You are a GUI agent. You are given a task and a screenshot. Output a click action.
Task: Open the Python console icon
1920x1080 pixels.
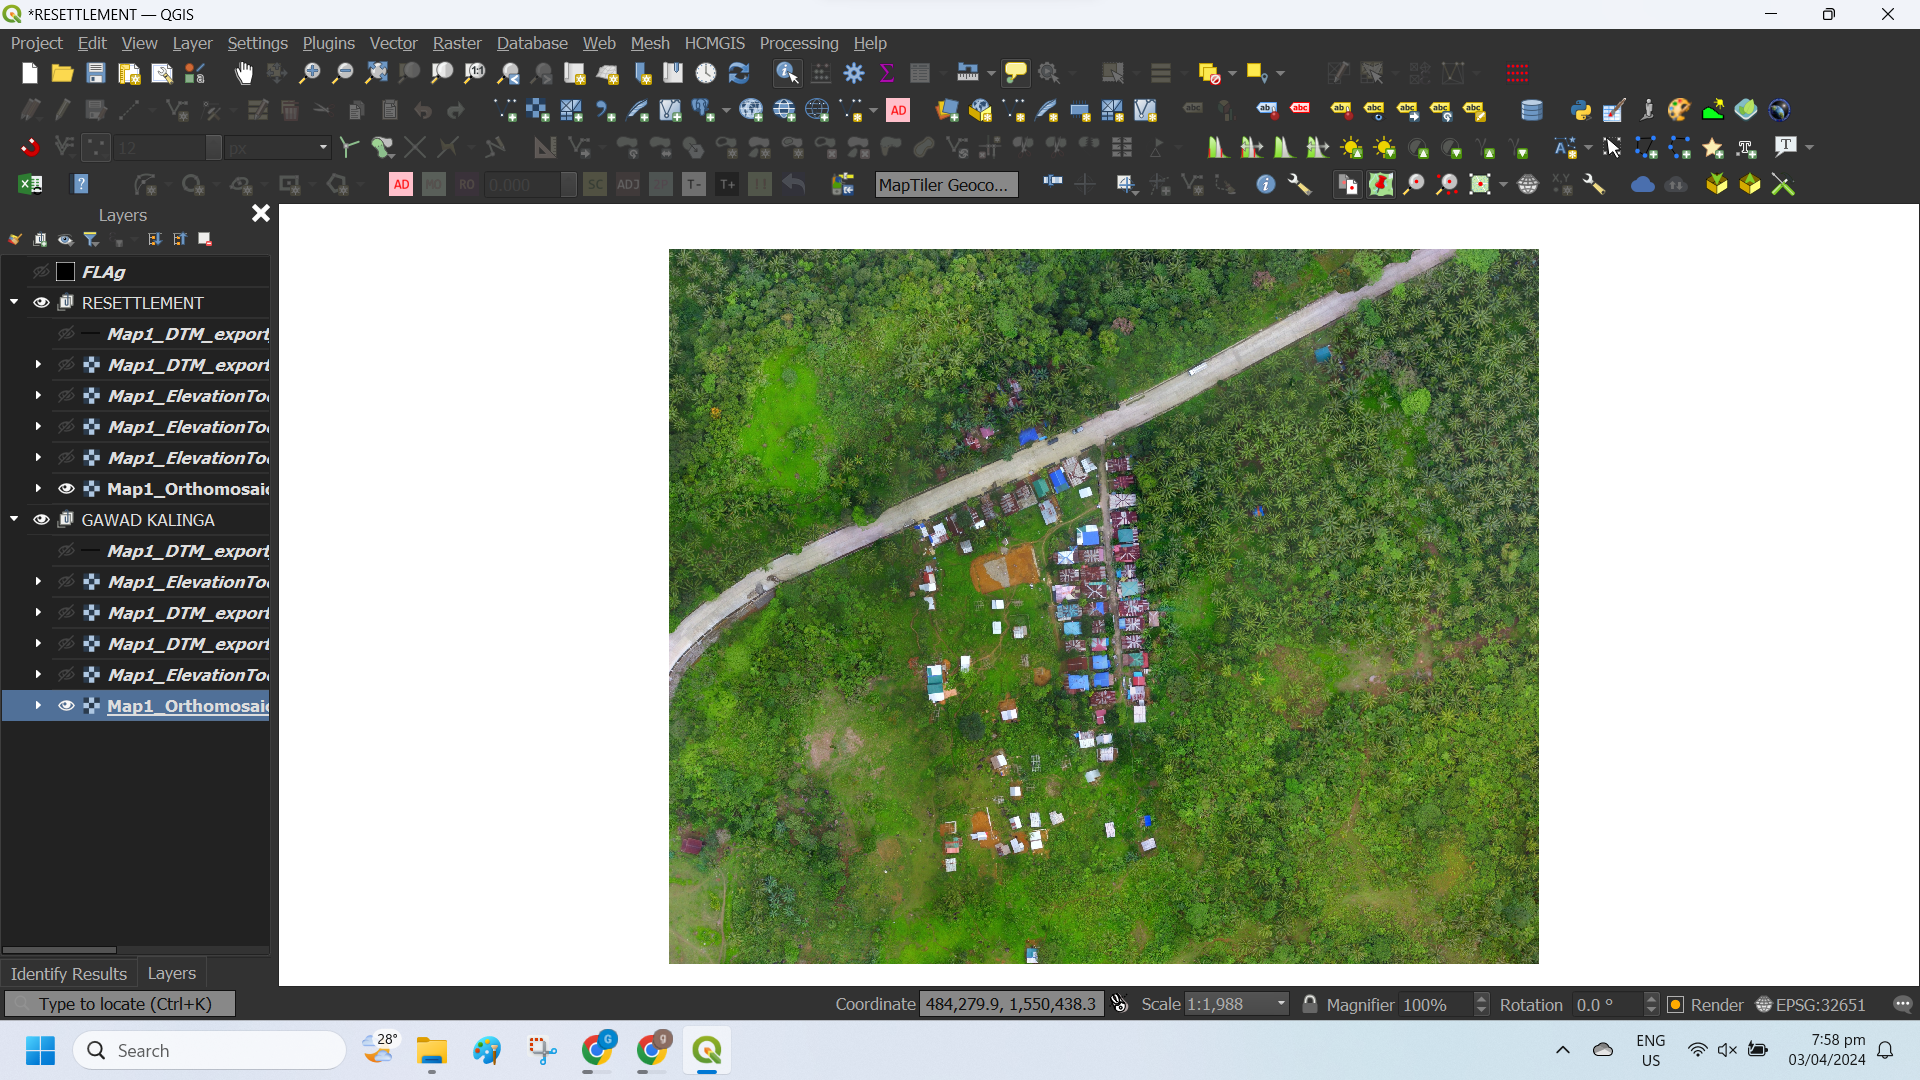(x=1580, y=110)
